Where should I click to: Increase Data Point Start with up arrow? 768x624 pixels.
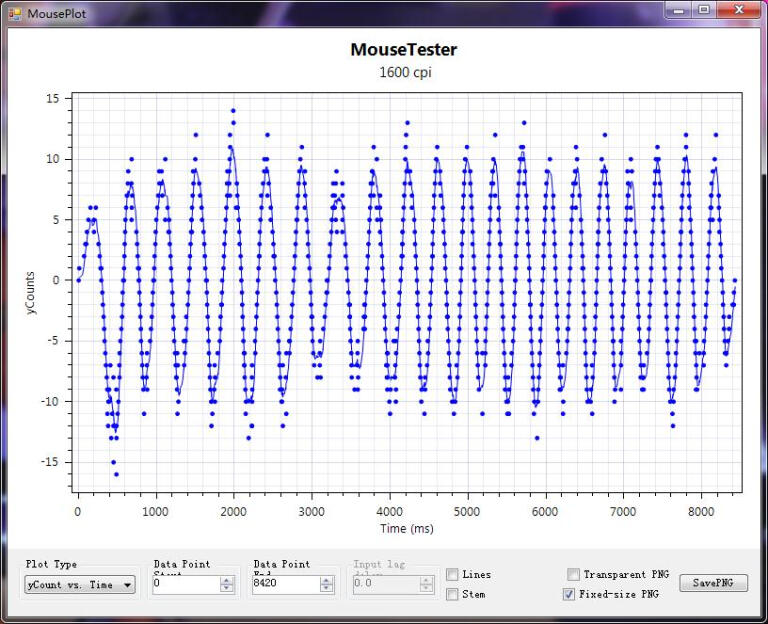(227, 581)
